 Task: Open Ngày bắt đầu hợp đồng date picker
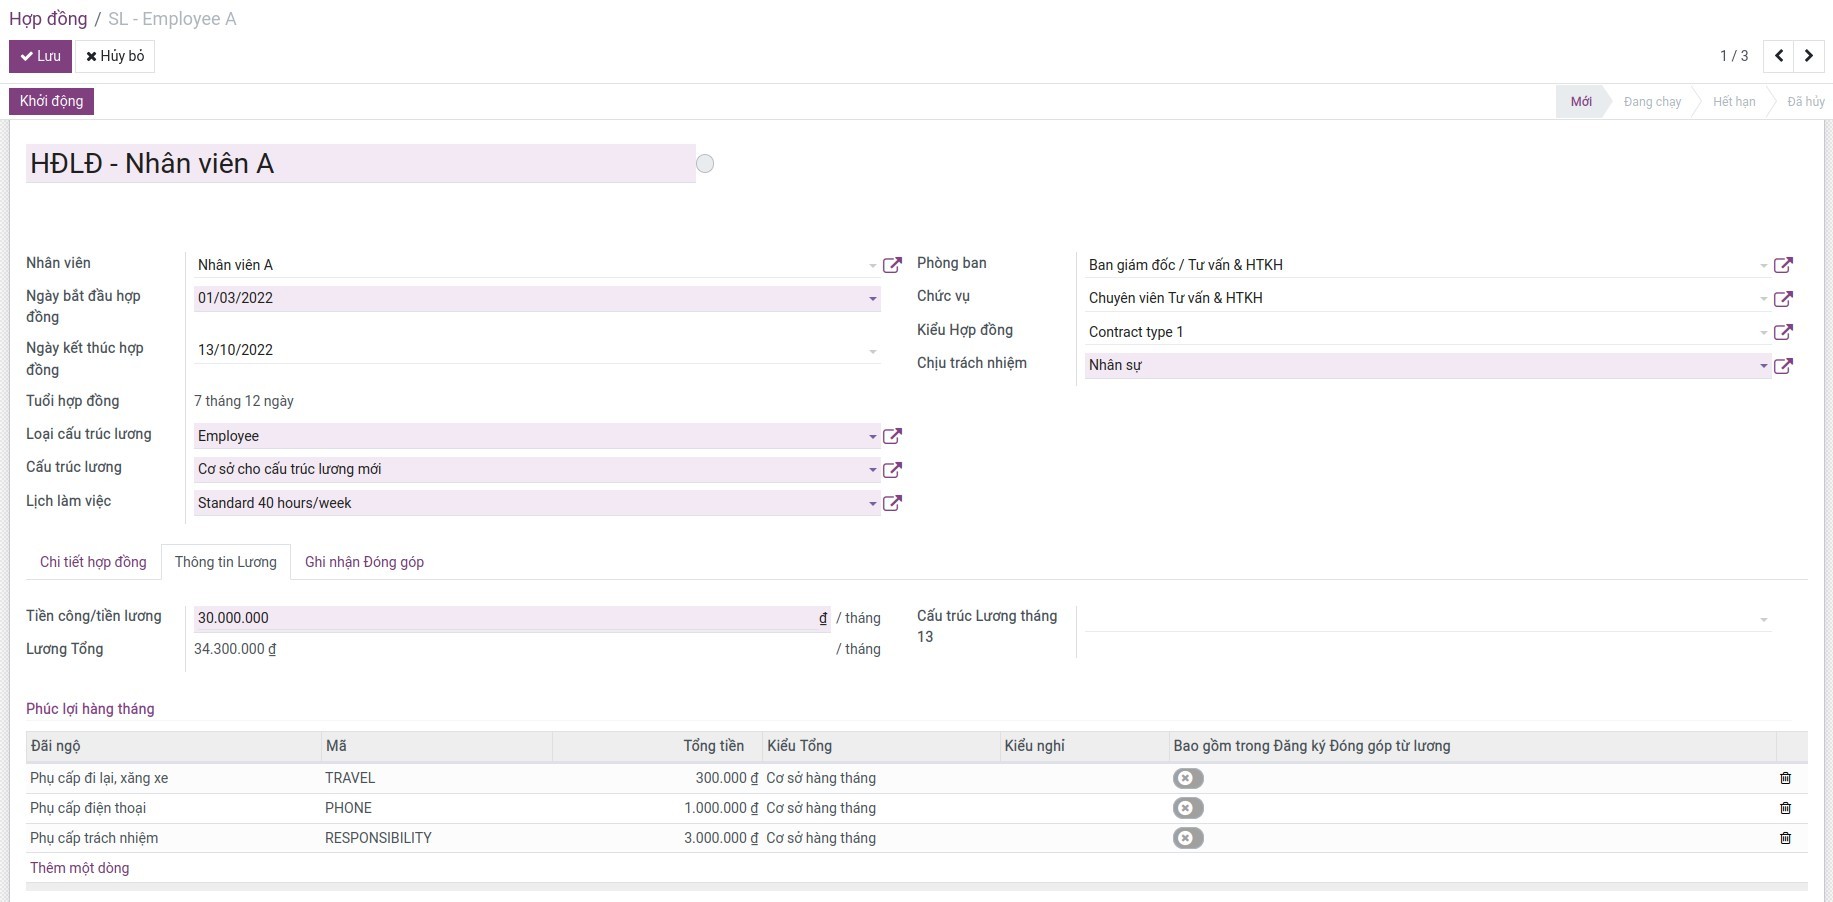click(x=535, y=298)
